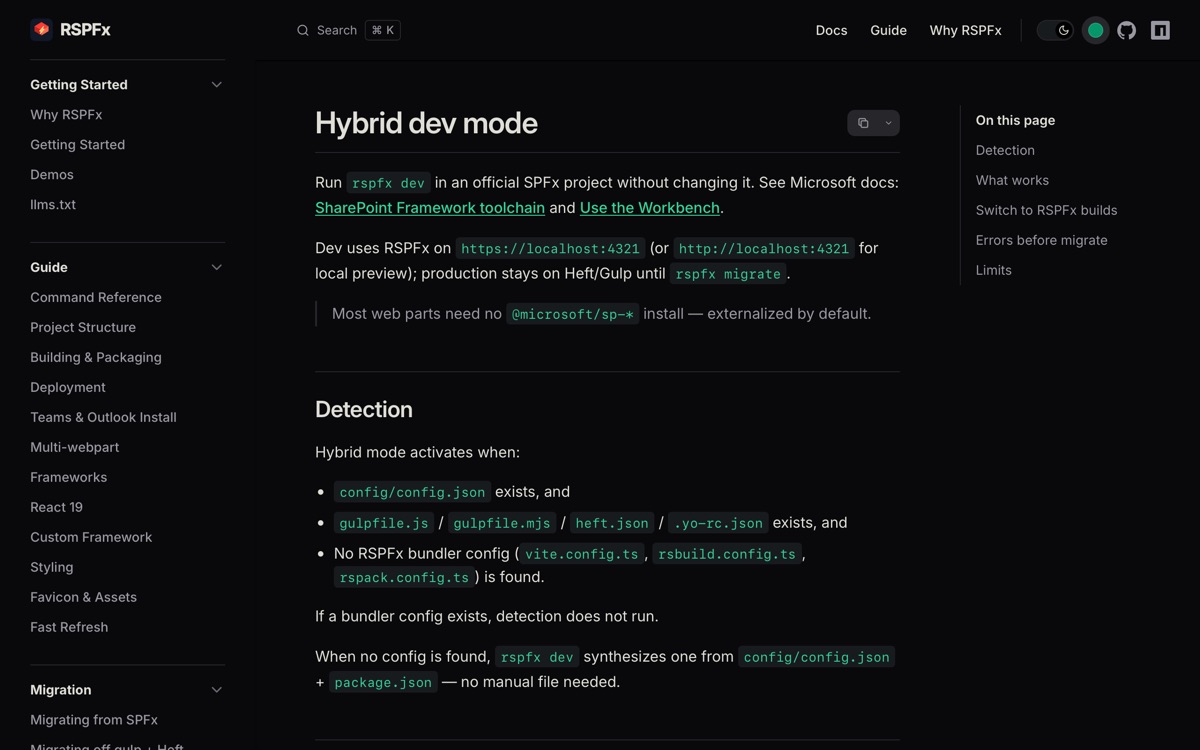Collapse the Migration sidebar section
1200x750 pixels.
[x=216, y=690]
